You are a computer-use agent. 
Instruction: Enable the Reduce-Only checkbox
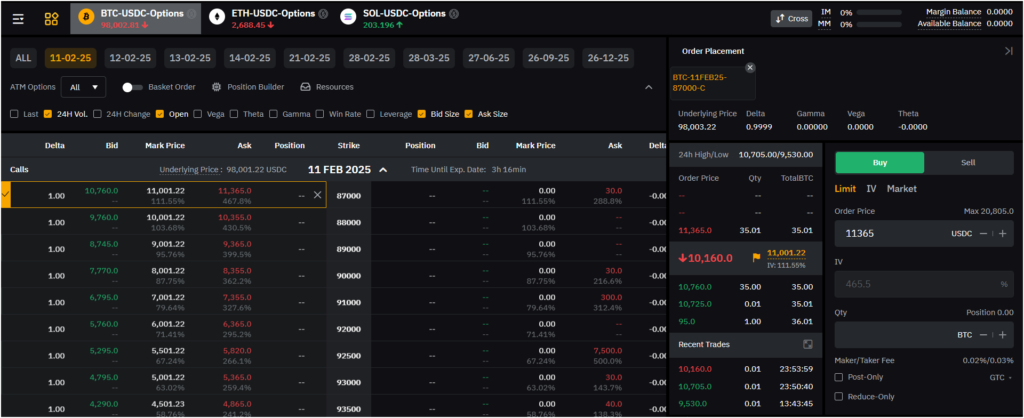point(839,396)
